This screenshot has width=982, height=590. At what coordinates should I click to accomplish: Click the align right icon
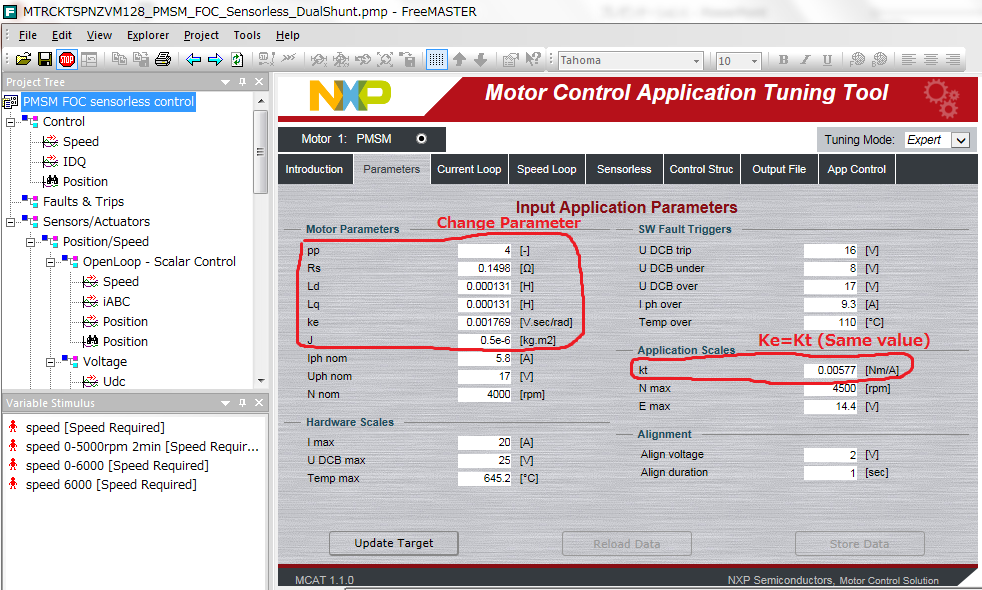coord(953,60)
